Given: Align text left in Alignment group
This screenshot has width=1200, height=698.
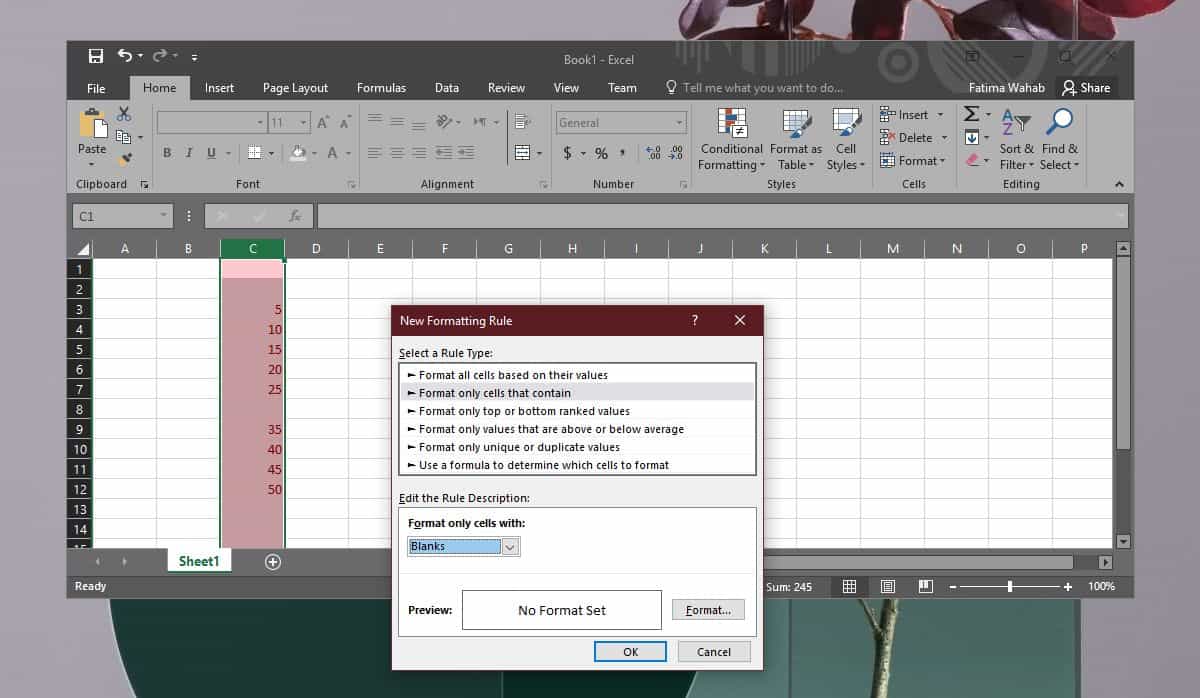Looking at the screenshot, I should (x=375, y=153).
